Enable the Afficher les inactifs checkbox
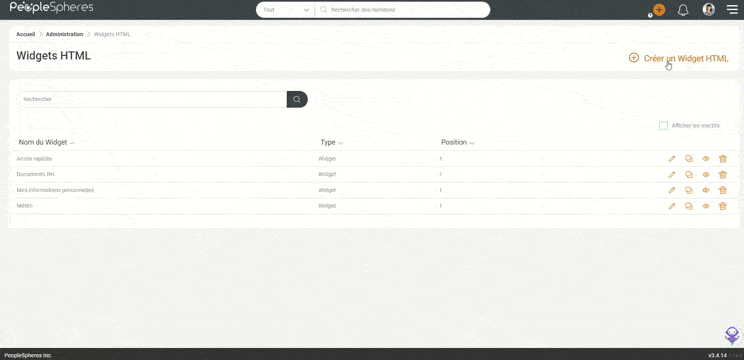 click(x=663, y=126)
